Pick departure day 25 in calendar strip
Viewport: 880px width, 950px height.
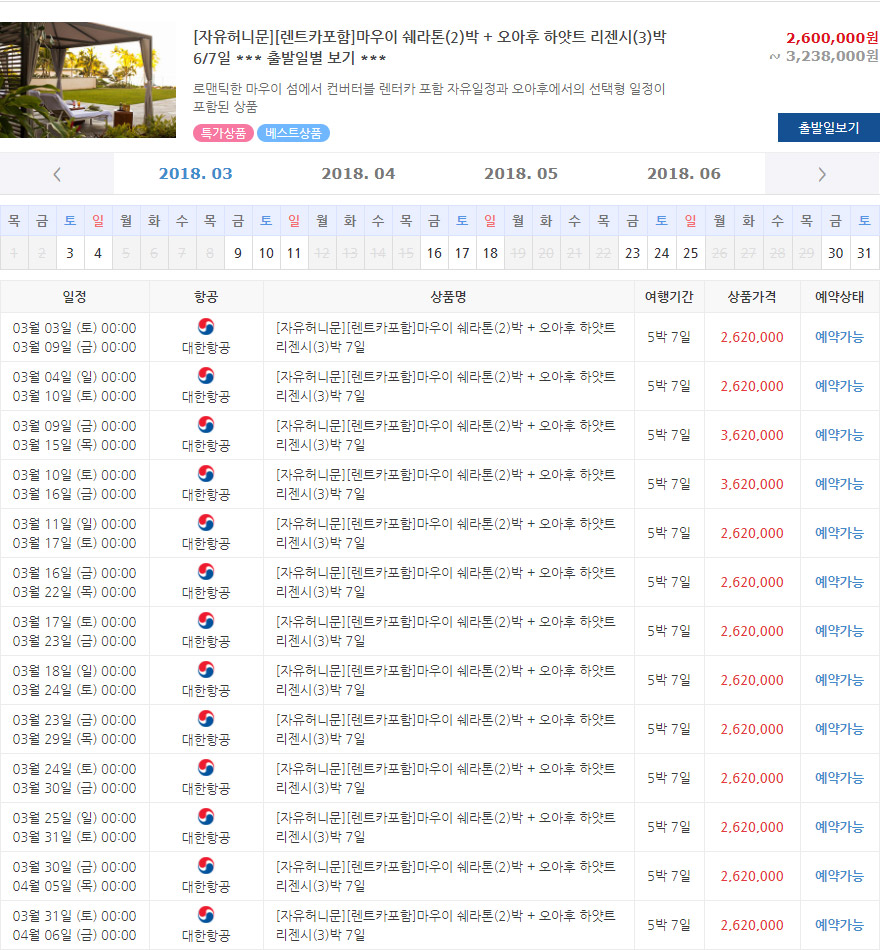click(x=690, y=253)
